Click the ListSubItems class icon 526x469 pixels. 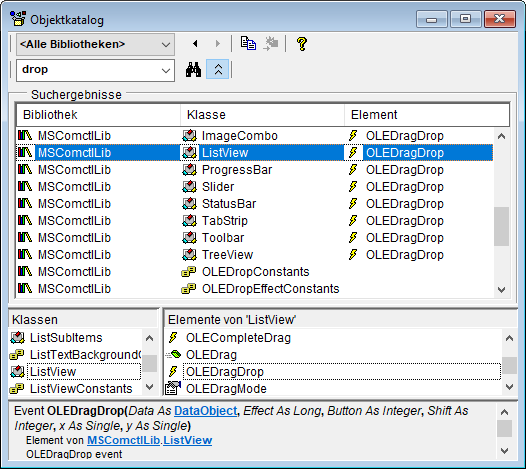click(17, 337)
